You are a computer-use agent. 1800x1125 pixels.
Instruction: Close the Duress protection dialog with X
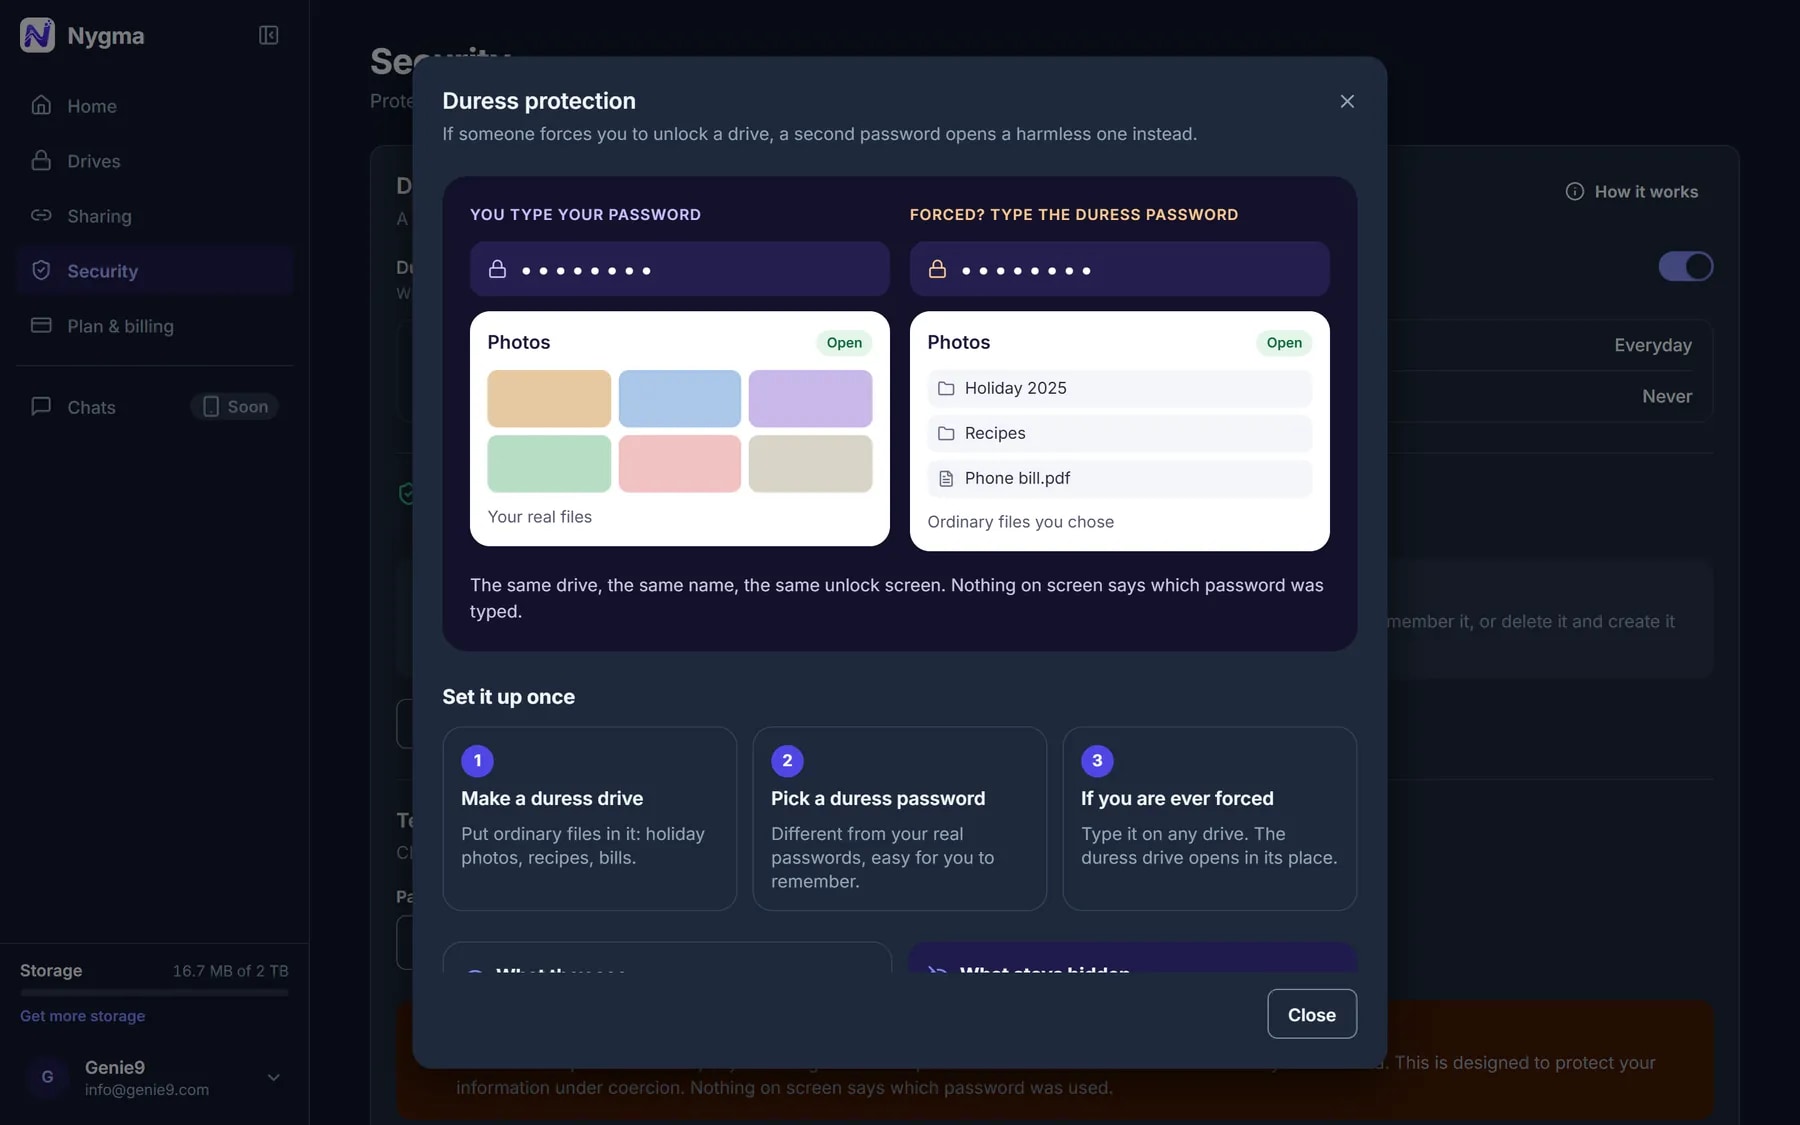pyautogui.click(x=1347, y=101)
